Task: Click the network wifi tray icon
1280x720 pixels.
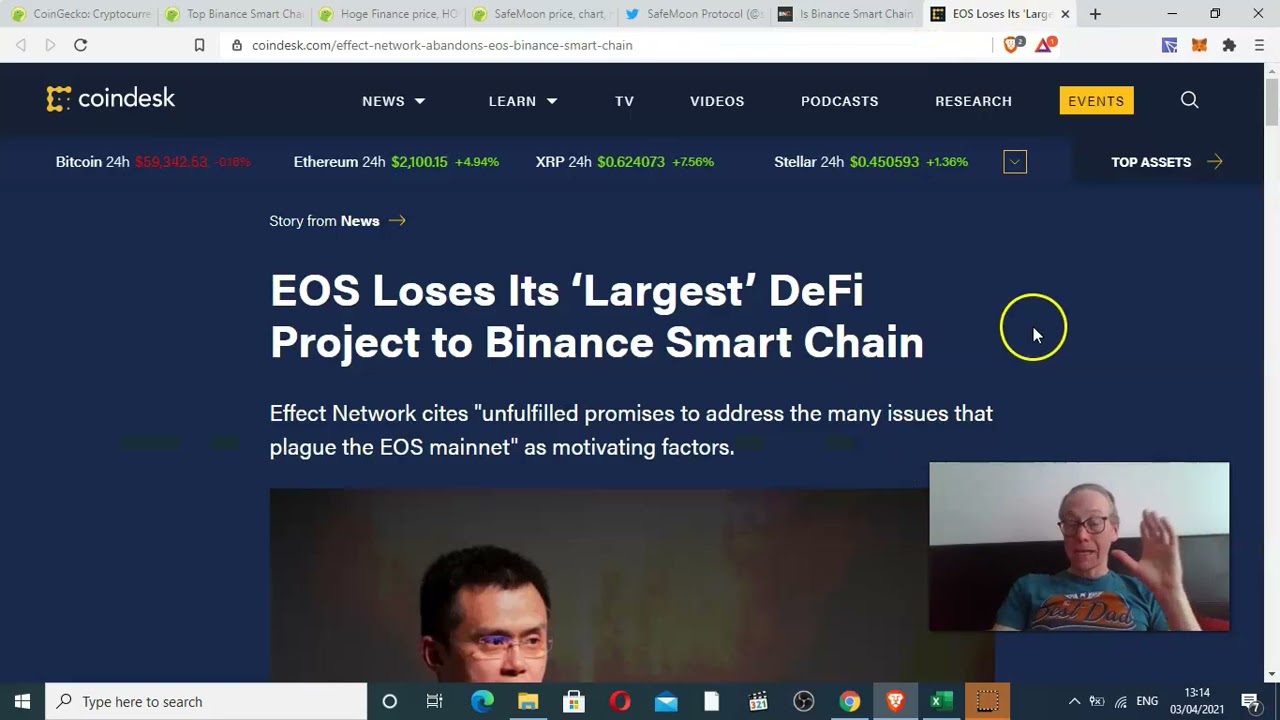Action: 1121,702
